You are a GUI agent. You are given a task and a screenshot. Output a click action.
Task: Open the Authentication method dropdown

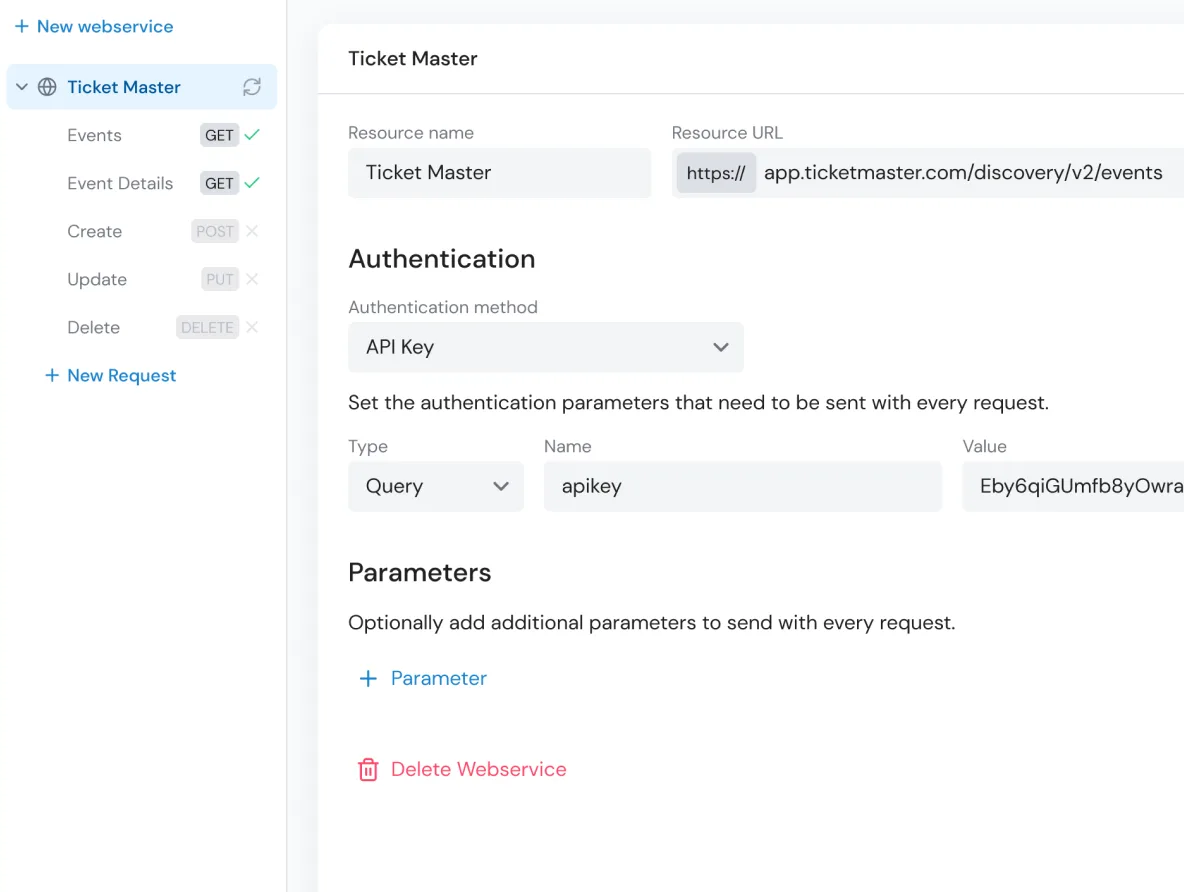[545, 347]
